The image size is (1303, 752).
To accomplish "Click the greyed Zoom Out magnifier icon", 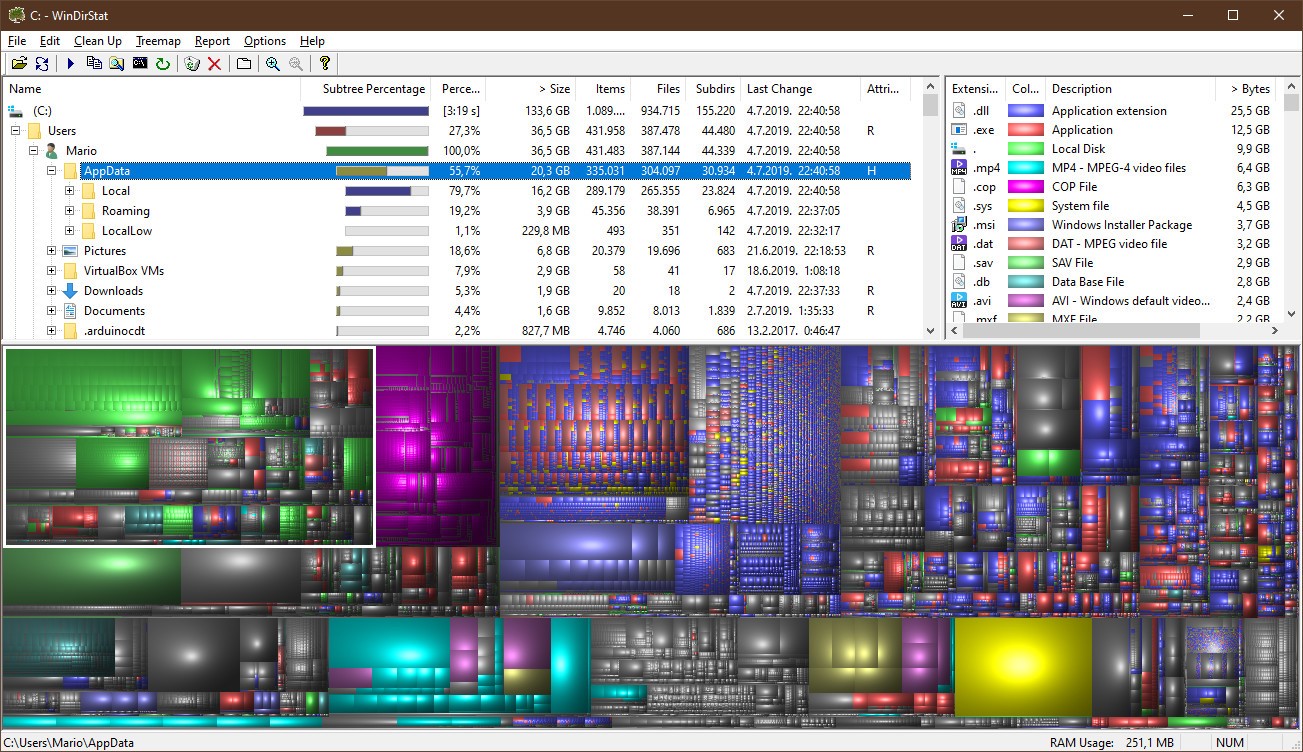I will (x=296, y=63).
